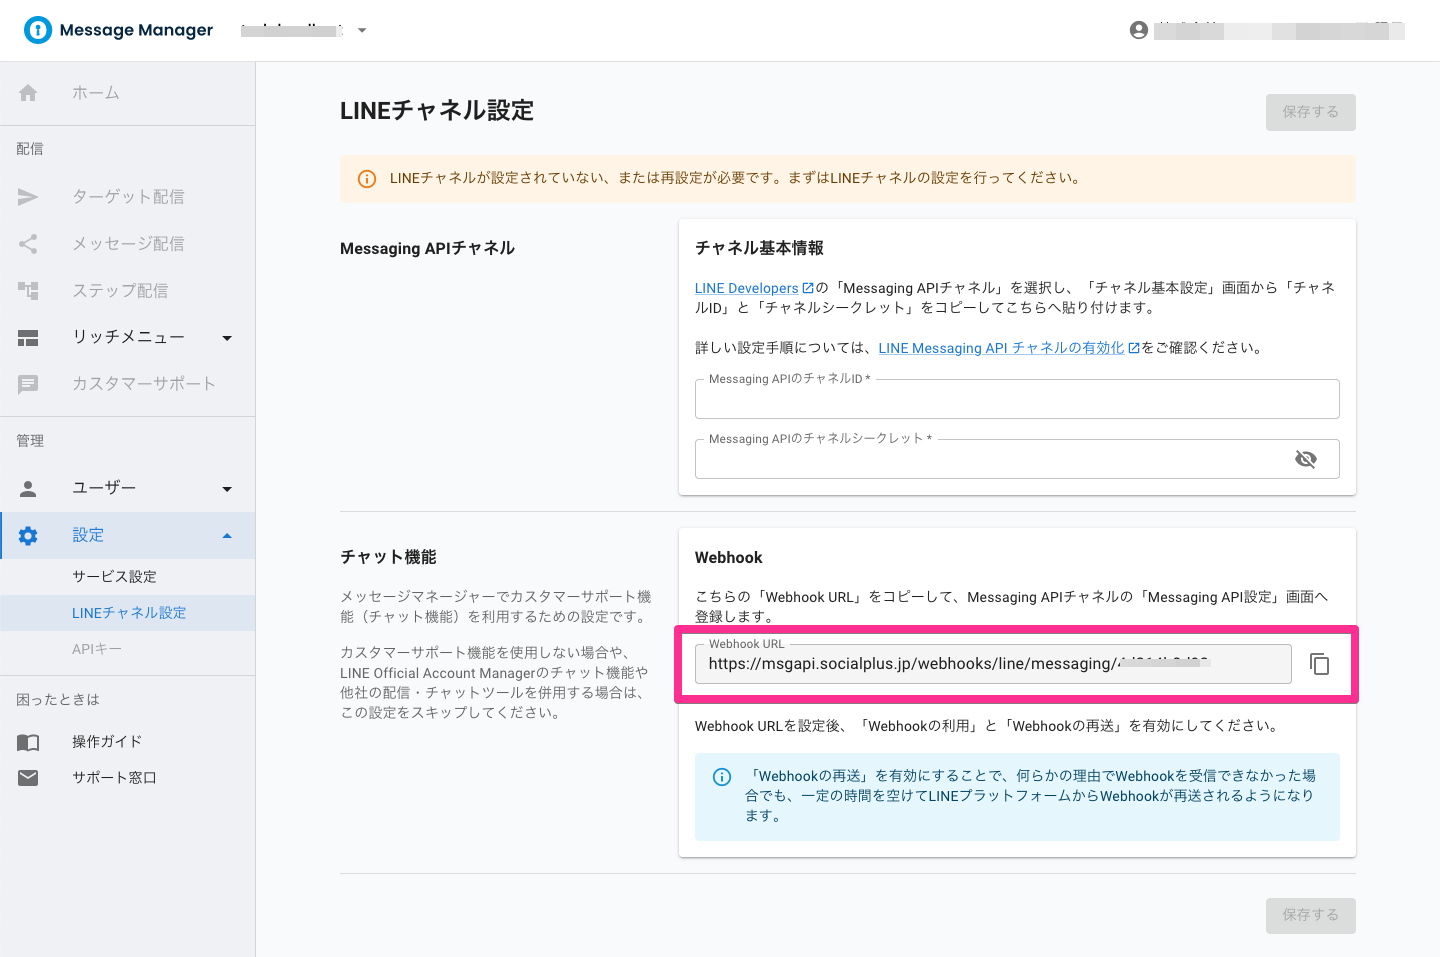Open 操作ガイド in sidebar
The image size is (1440, 957).
(x=128, y=742)
